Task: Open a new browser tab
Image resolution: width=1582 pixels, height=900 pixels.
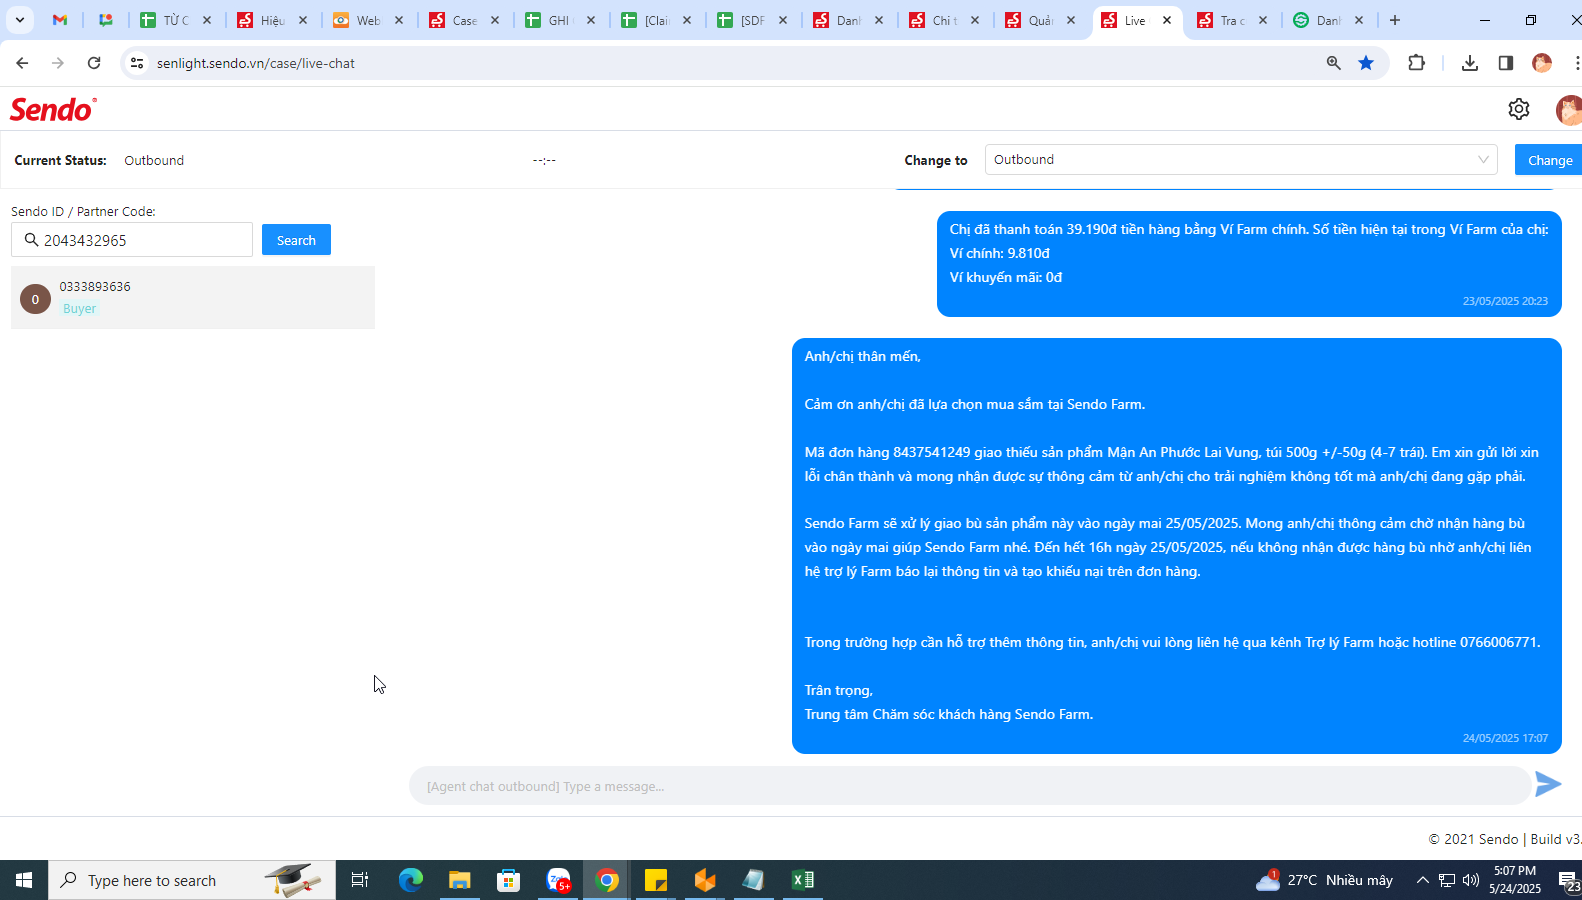Action: coord(1395,20)
